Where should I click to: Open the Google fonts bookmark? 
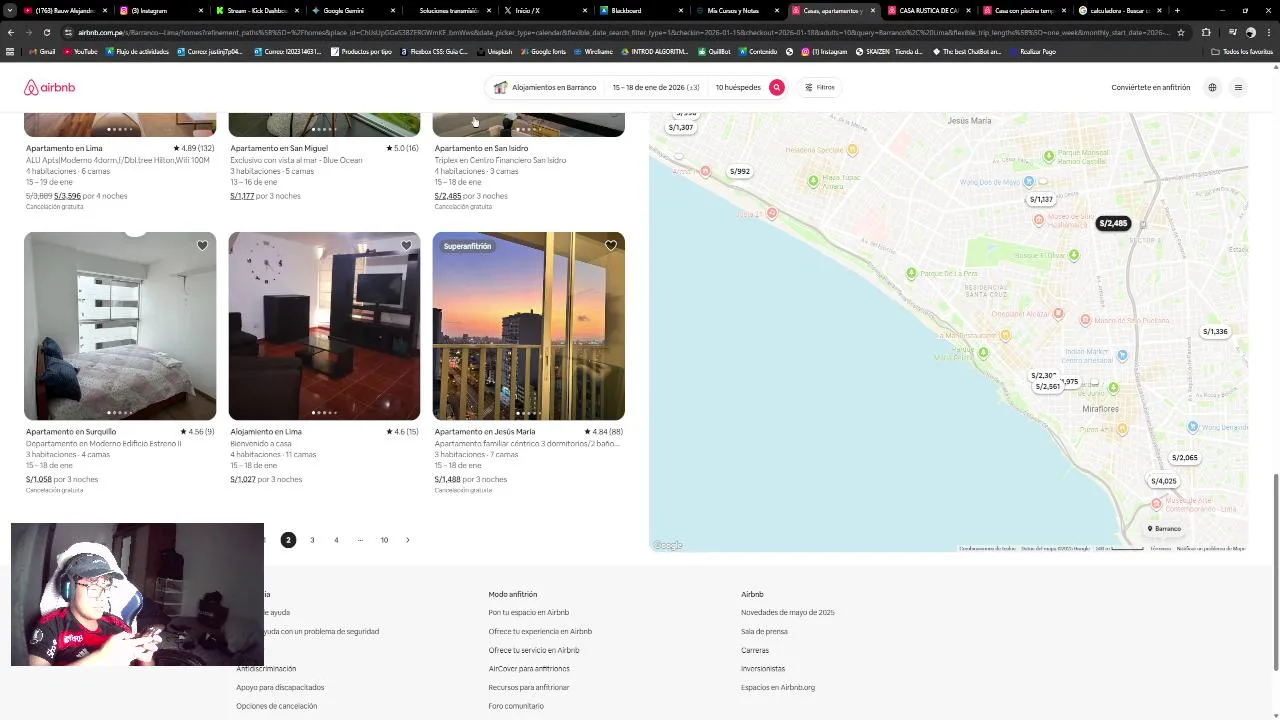pyautogui.click(x=543, y=51)
